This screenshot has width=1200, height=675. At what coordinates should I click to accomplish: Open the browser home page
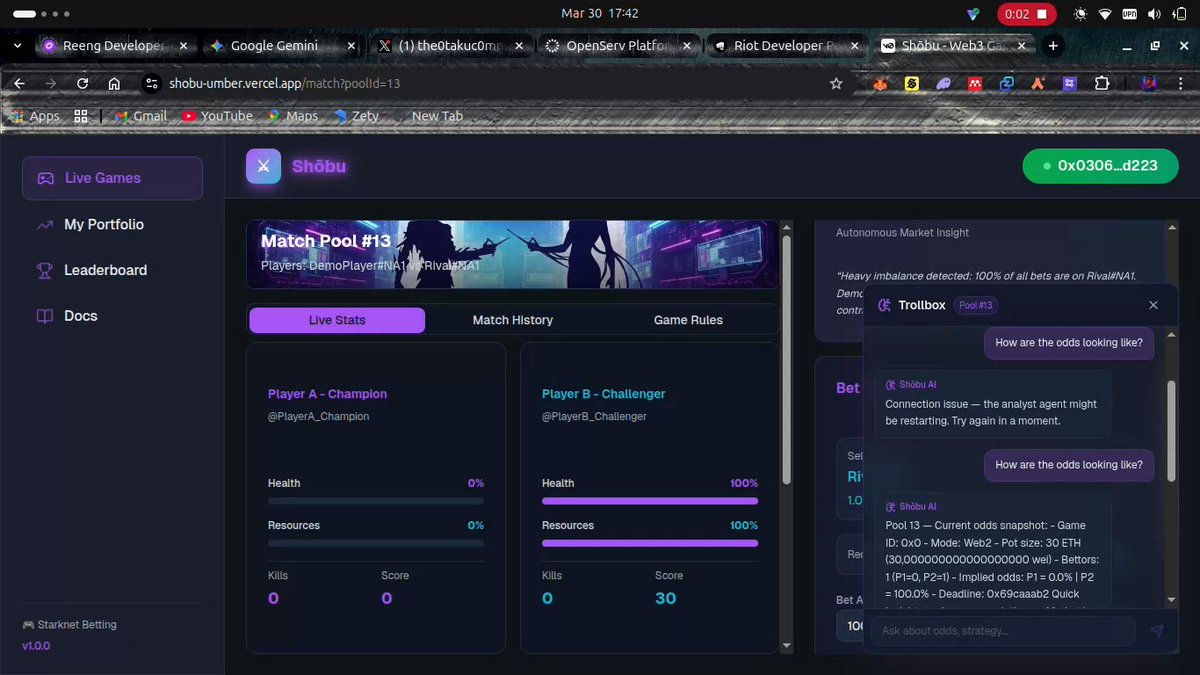point(114,84)
